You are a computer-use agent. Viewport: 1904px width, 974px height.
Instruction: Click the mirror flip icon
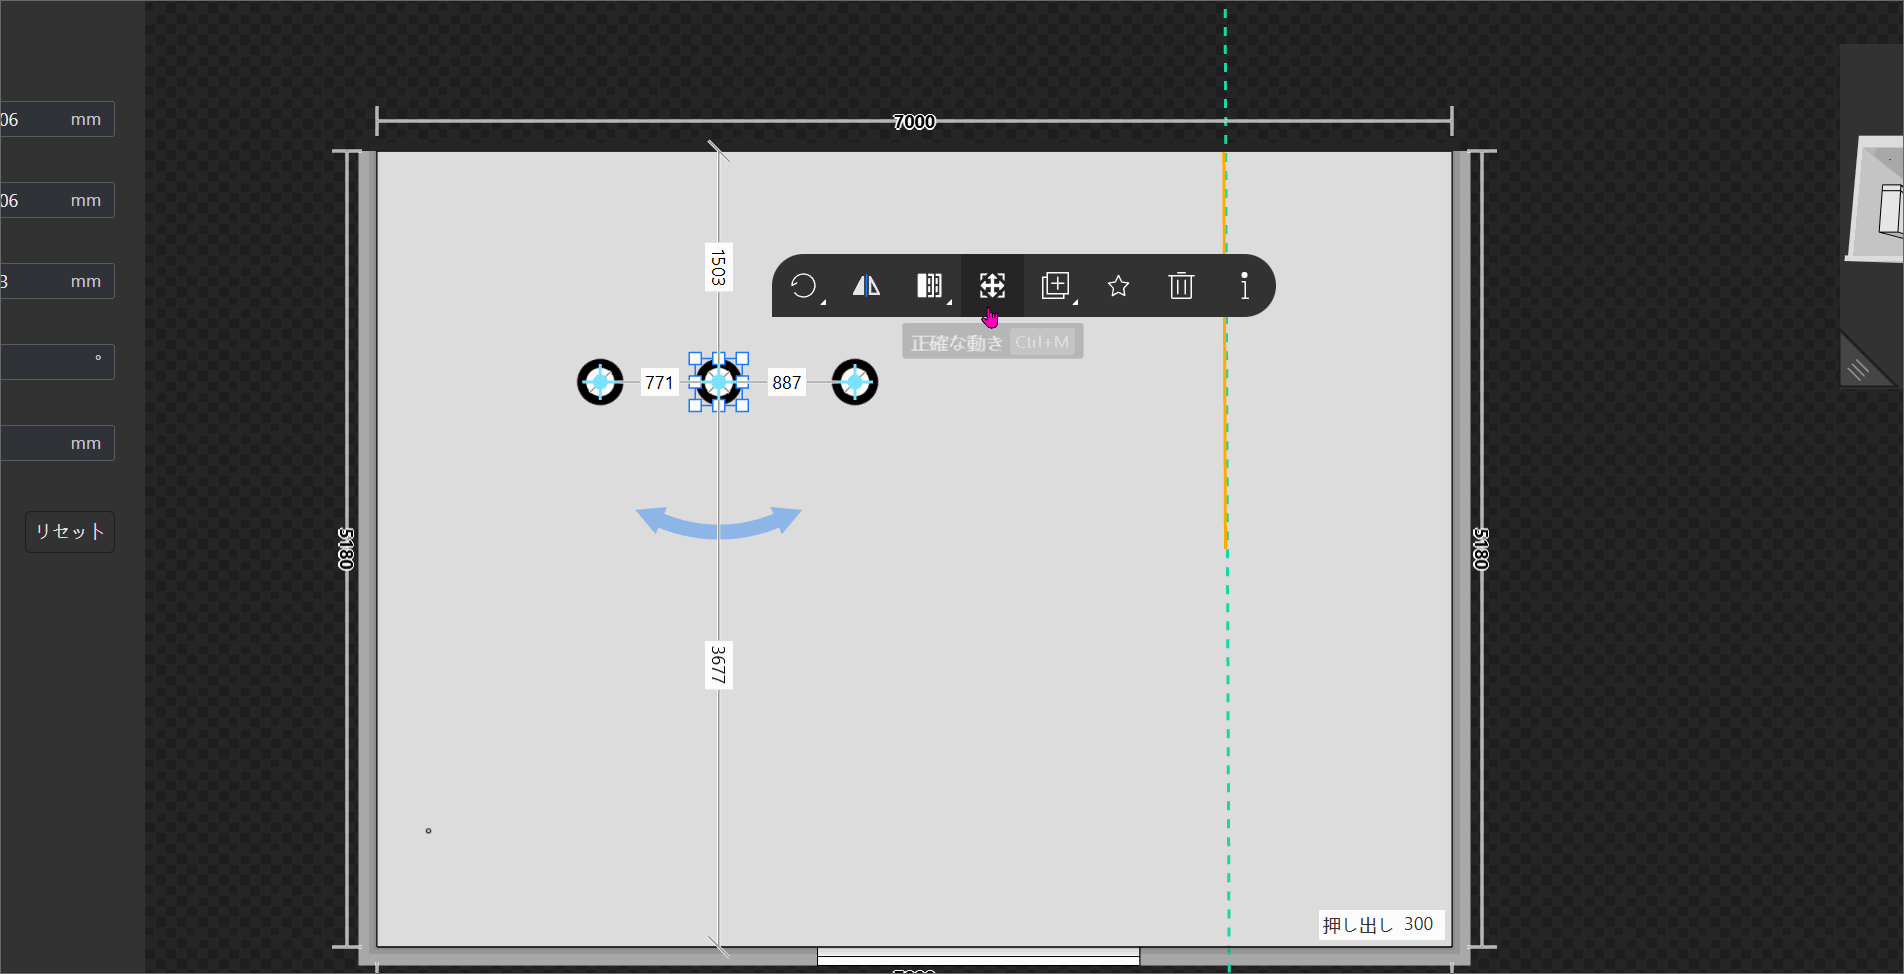(866, 286)
